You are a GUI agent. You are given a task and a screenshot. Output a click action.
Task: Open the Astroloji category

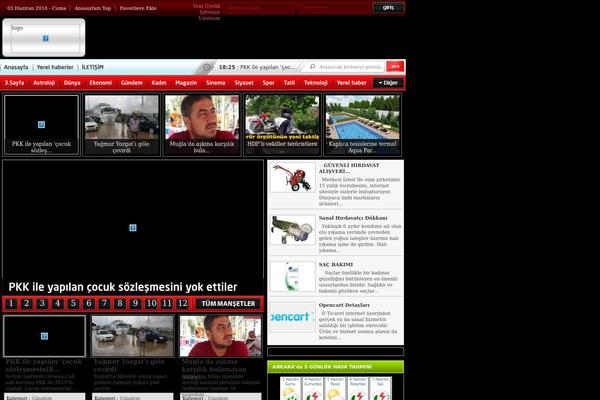tap(44, 83)
